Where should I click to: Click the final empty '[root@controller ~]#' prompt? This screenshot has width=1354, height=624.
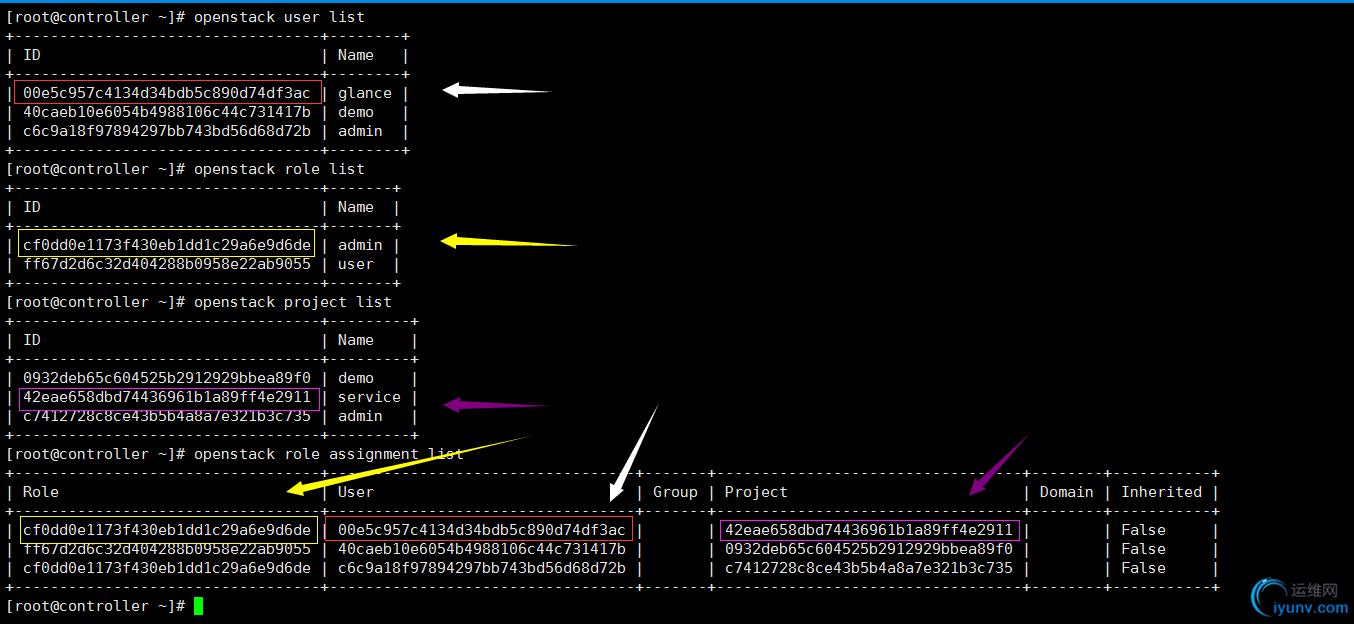click(95, 606)
